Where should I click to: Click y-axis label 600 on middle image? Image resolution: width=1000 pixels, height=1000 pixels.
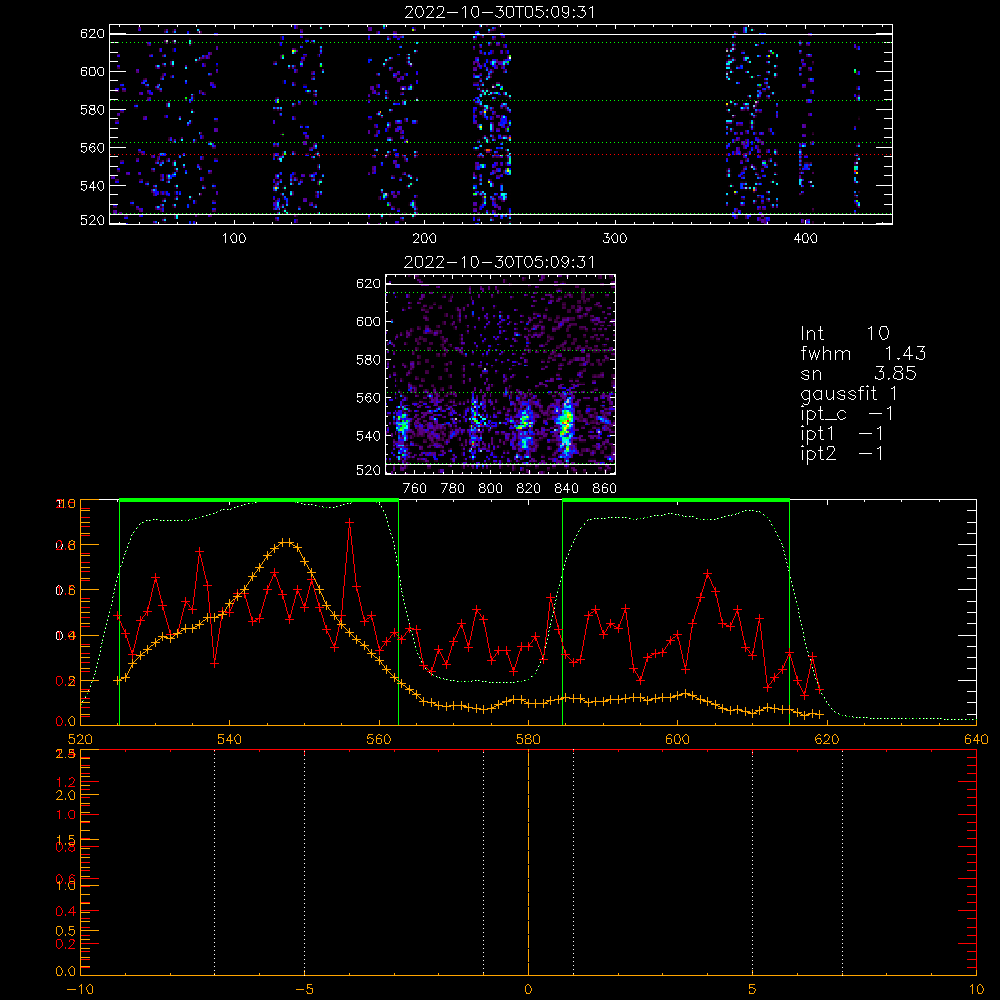[369, 321]
